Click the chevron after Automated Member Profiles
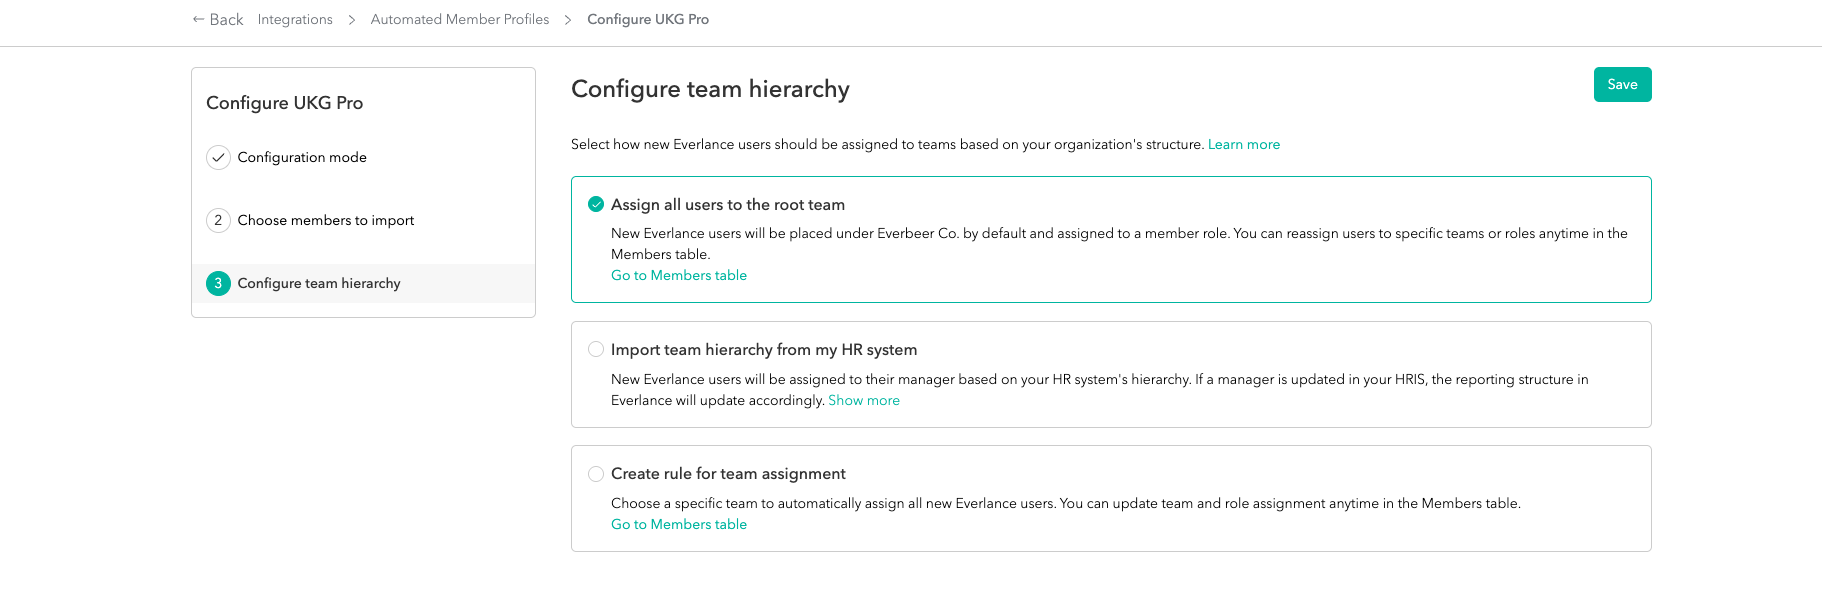 568,18
